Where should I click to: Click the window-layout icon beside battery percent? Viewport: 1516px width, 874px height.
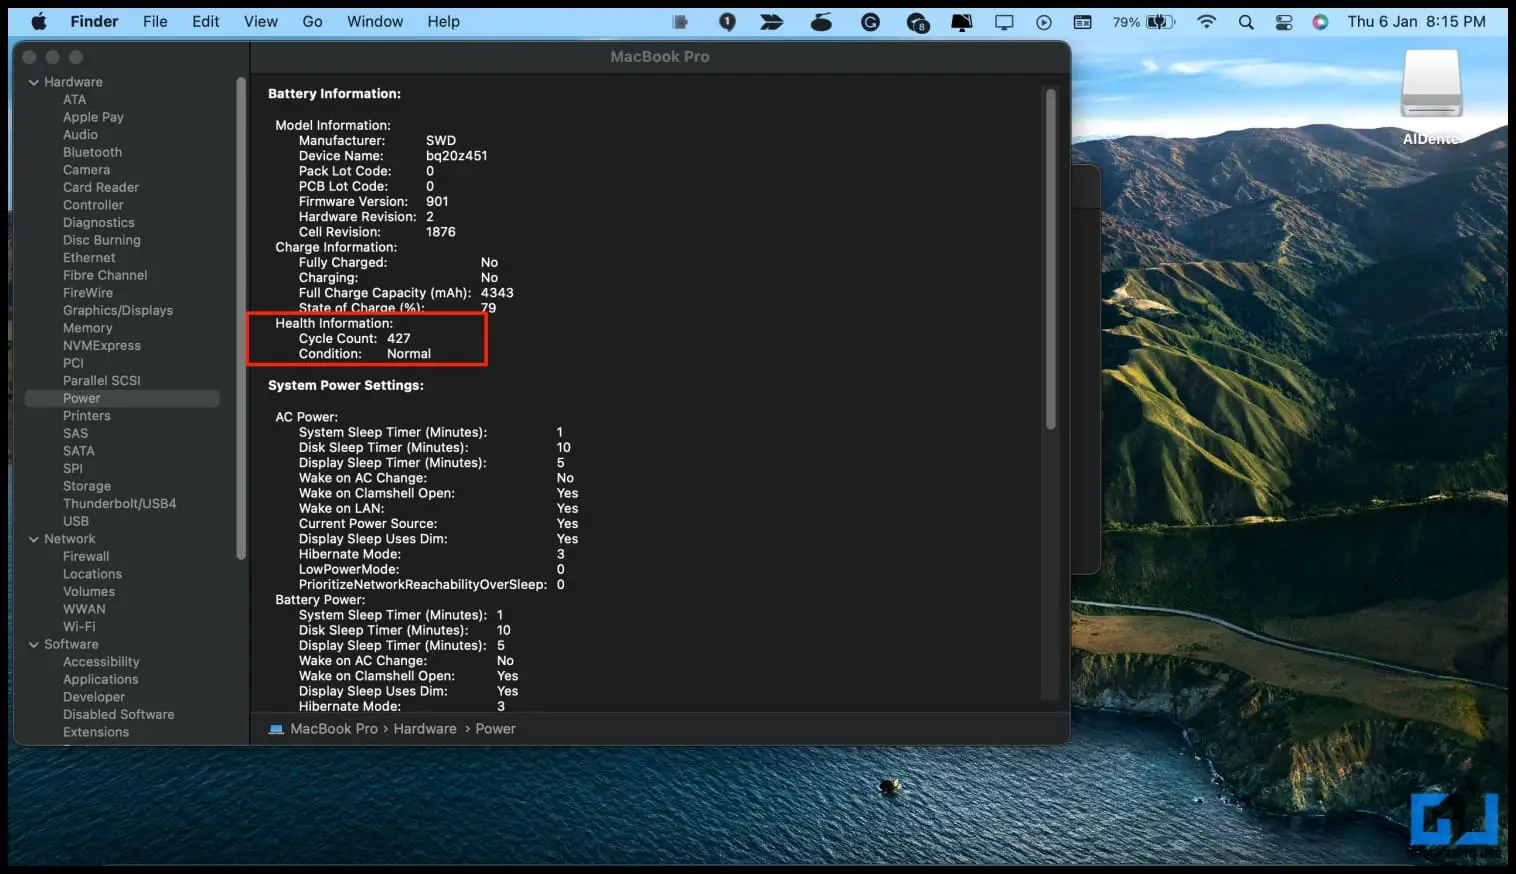click(1082, 21)
